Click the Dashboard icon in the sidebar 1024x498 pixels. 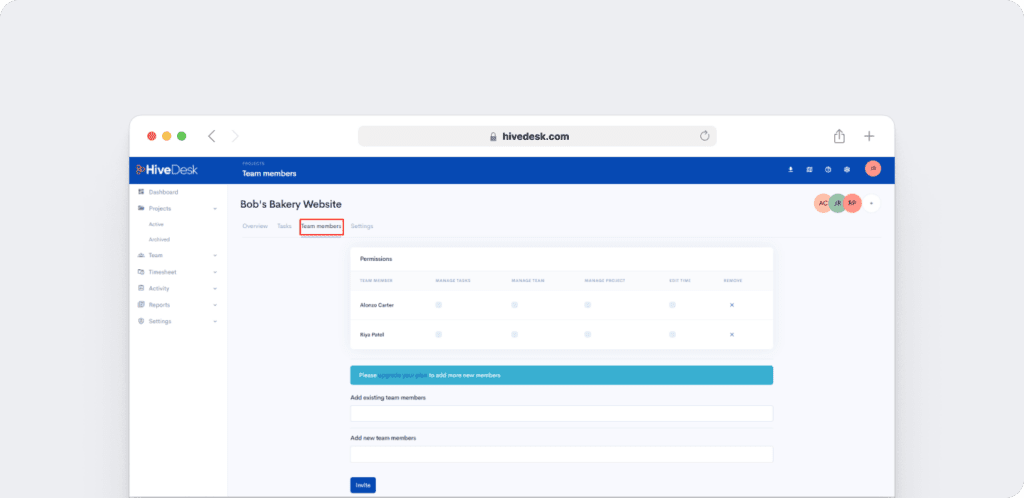click(x=141, y=192)
